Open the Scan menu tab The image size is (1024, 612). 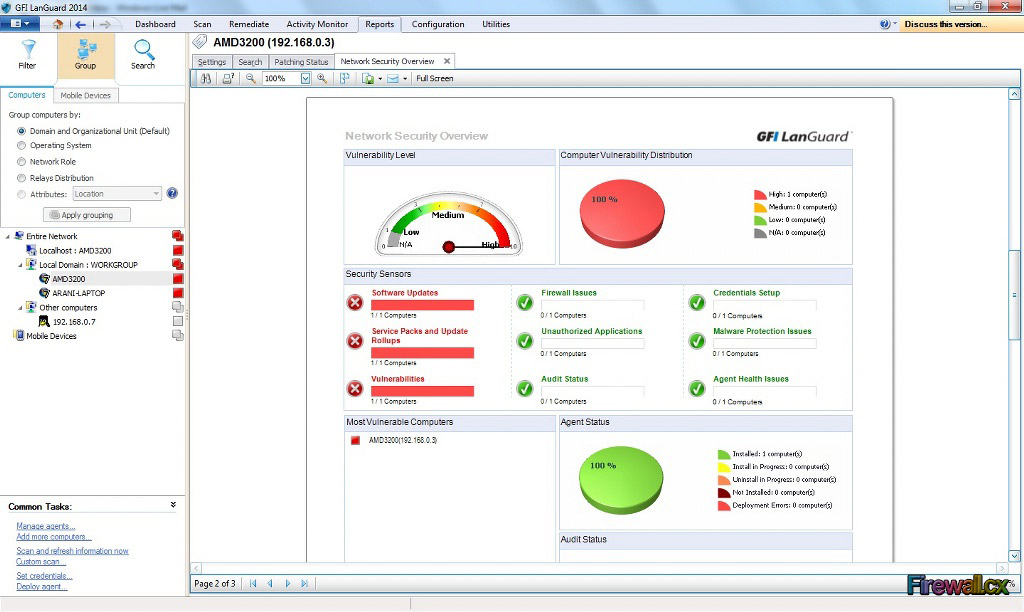(x=202, y=24)
